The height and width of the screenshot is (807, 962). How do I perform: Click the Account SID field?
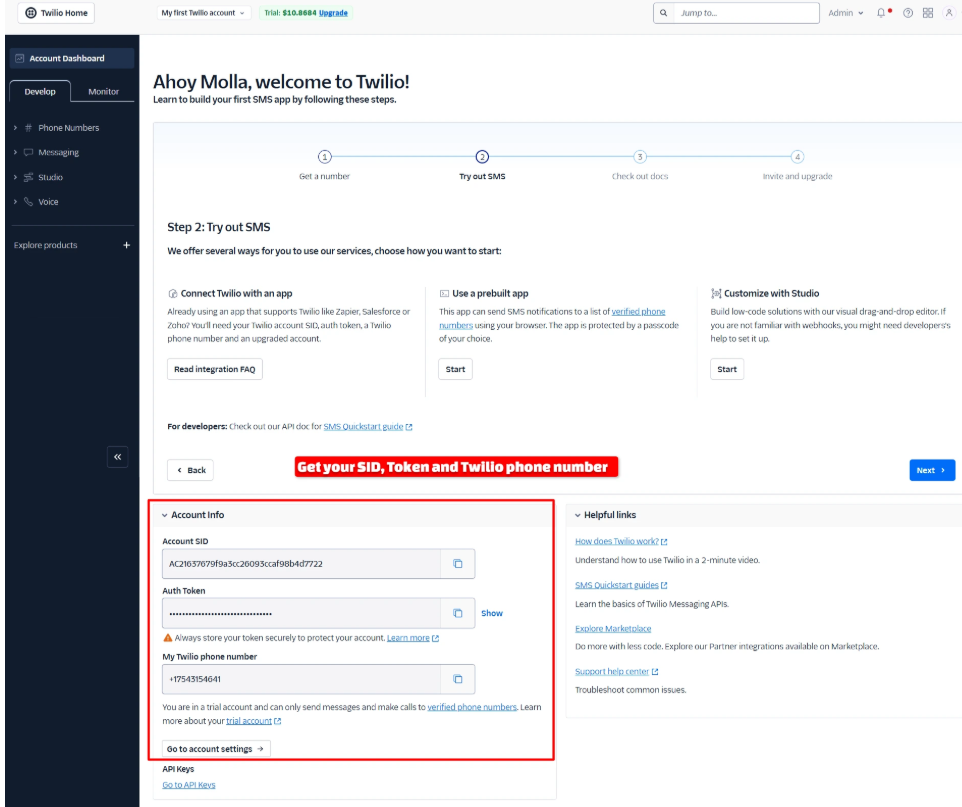[301, 563]
